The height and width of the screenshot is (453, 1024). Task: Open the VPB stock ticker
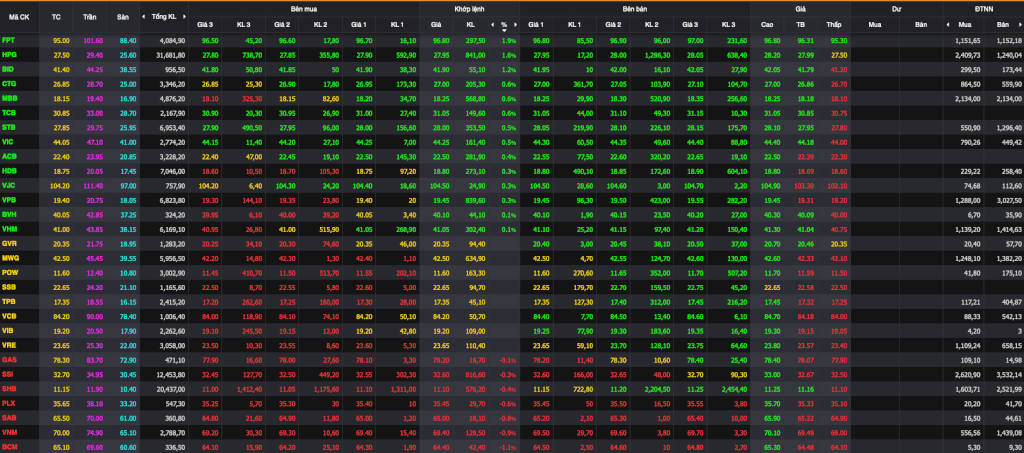point(8,200)
